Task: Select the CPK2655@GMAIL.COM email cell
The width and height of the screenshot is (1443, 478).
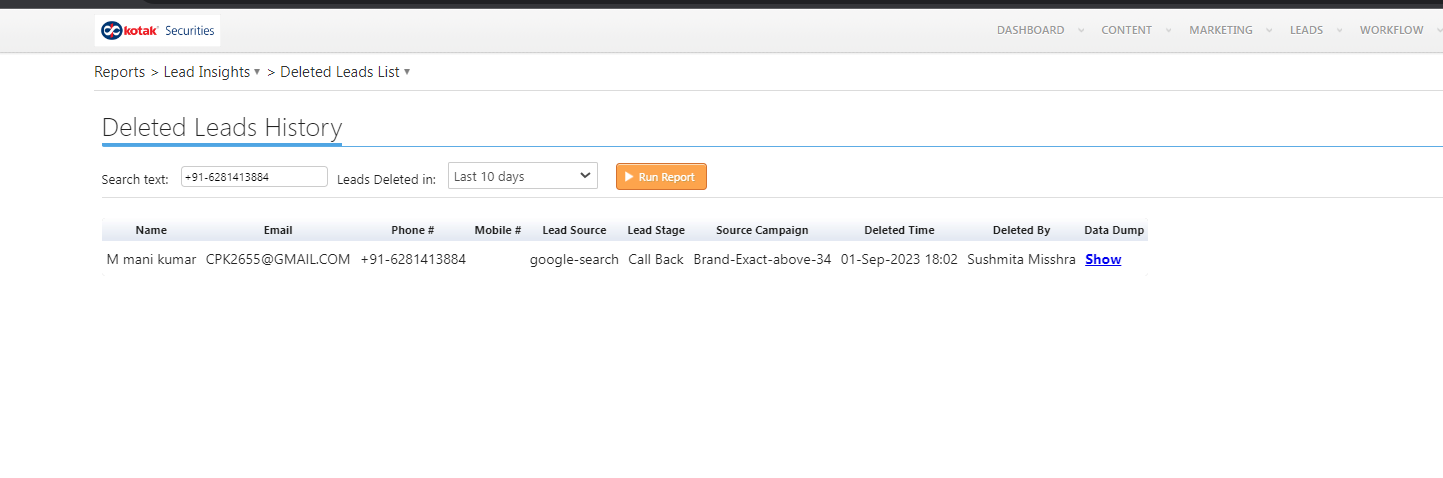Action: (x=278, y=259)
